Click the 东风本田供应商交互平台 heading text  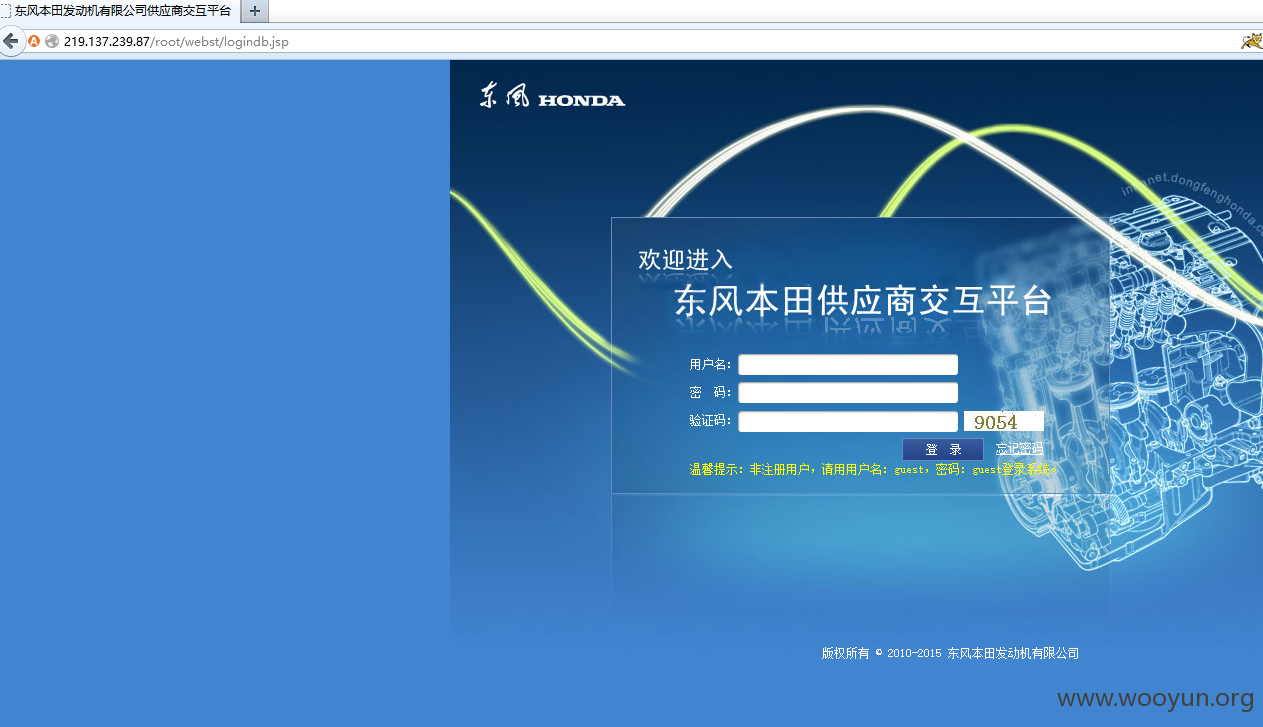click(x=863, y=301)
